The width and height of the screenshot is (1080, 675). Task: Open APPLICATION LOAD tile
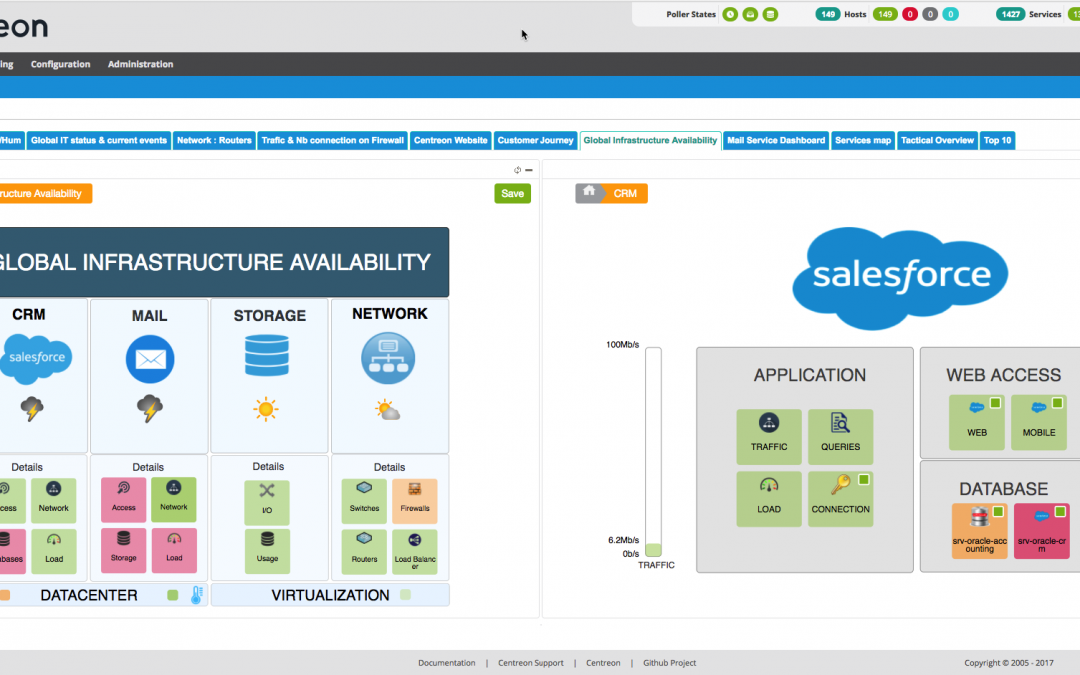[x=769, y=499]
